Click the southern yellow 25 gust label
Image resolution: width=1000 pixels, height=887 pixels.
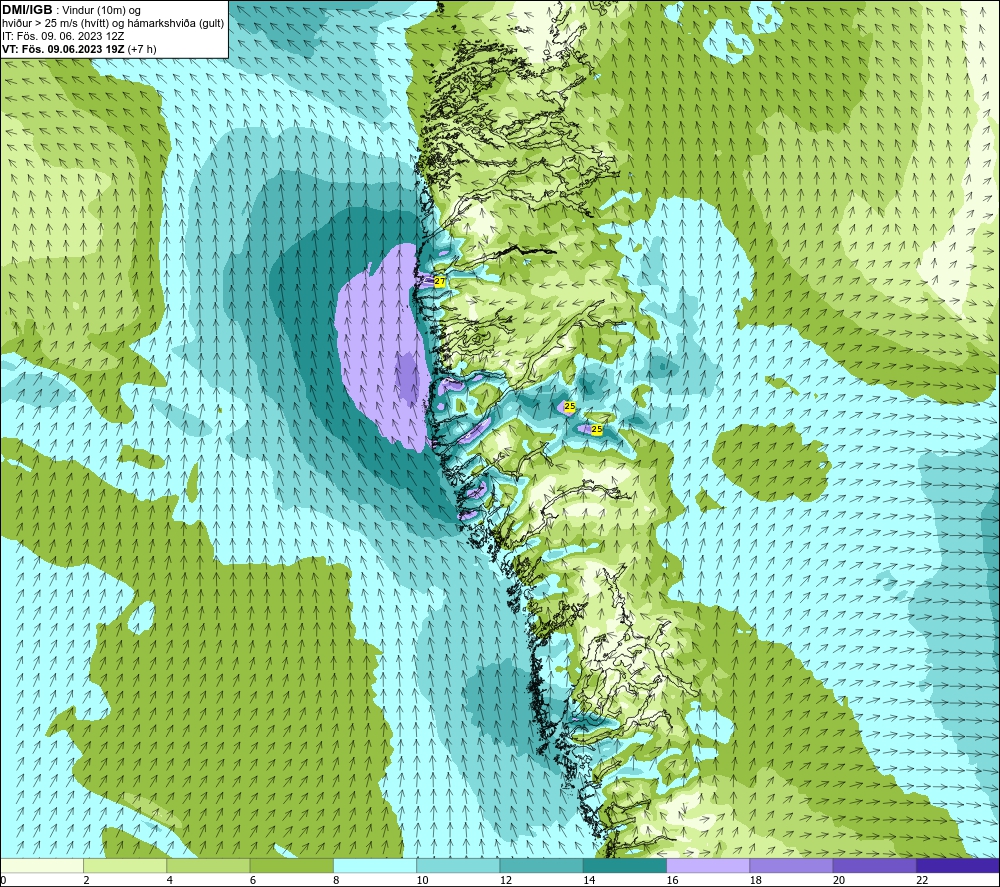click(596, 430)
